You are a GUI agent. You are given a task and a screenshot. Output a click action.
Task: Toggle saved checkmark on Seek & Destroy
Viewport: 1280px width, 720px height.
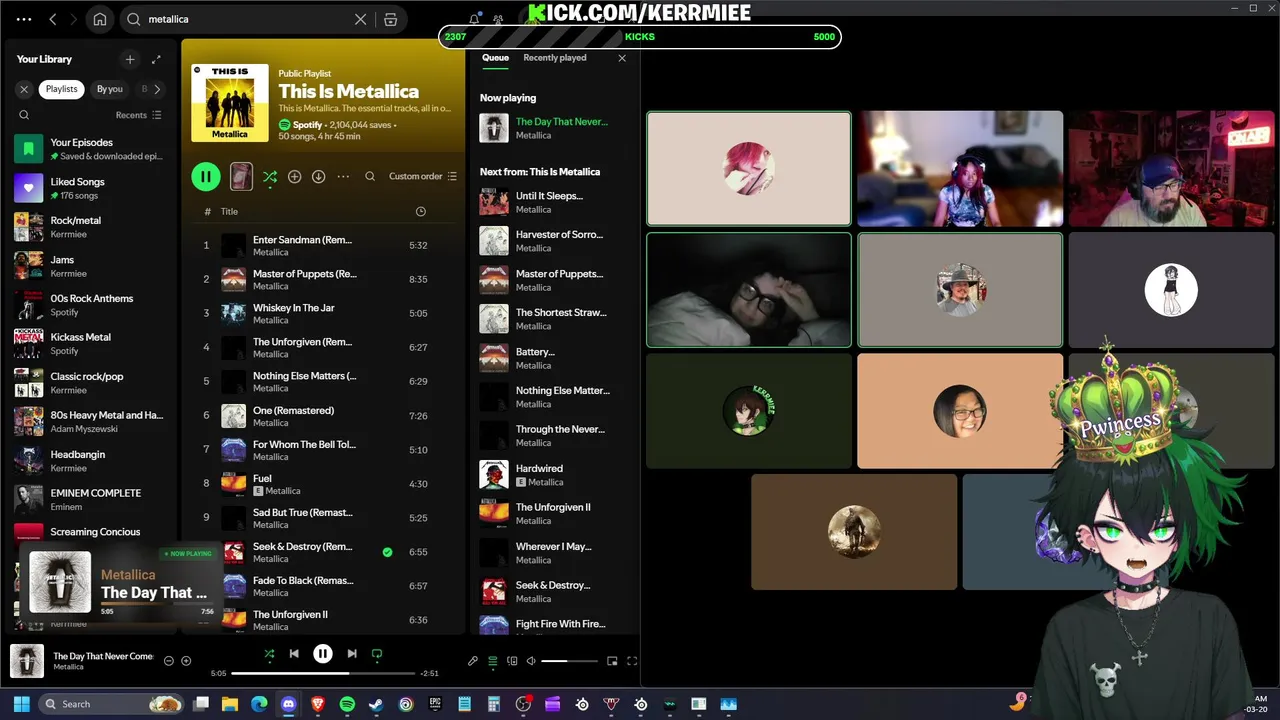point(387,552)
